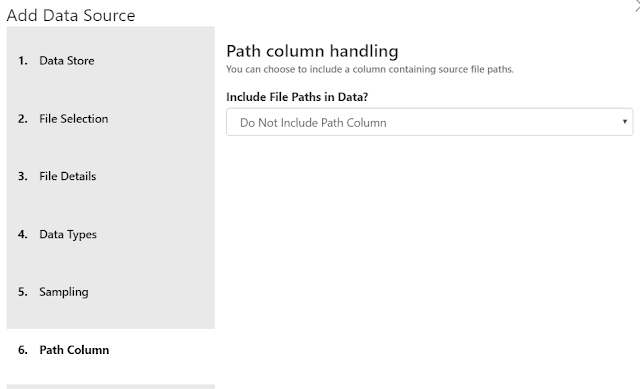Viewport: 640px width, 389px height.
Task: Click the Path column handling heading
Action: click(x=312, y=51)
